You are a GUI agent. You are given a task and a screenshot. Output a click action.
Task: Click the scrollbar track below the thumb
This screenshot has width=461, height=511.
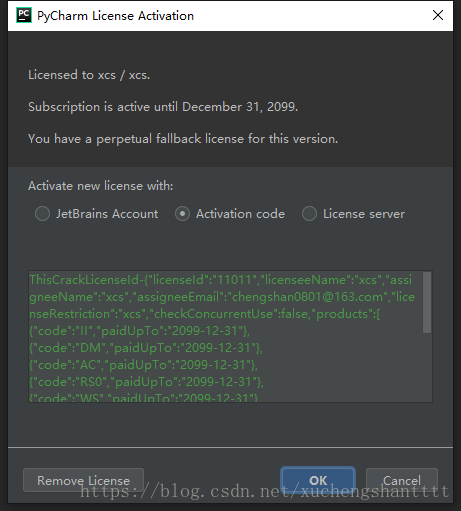pyautogui.click(x=427, y=367)
